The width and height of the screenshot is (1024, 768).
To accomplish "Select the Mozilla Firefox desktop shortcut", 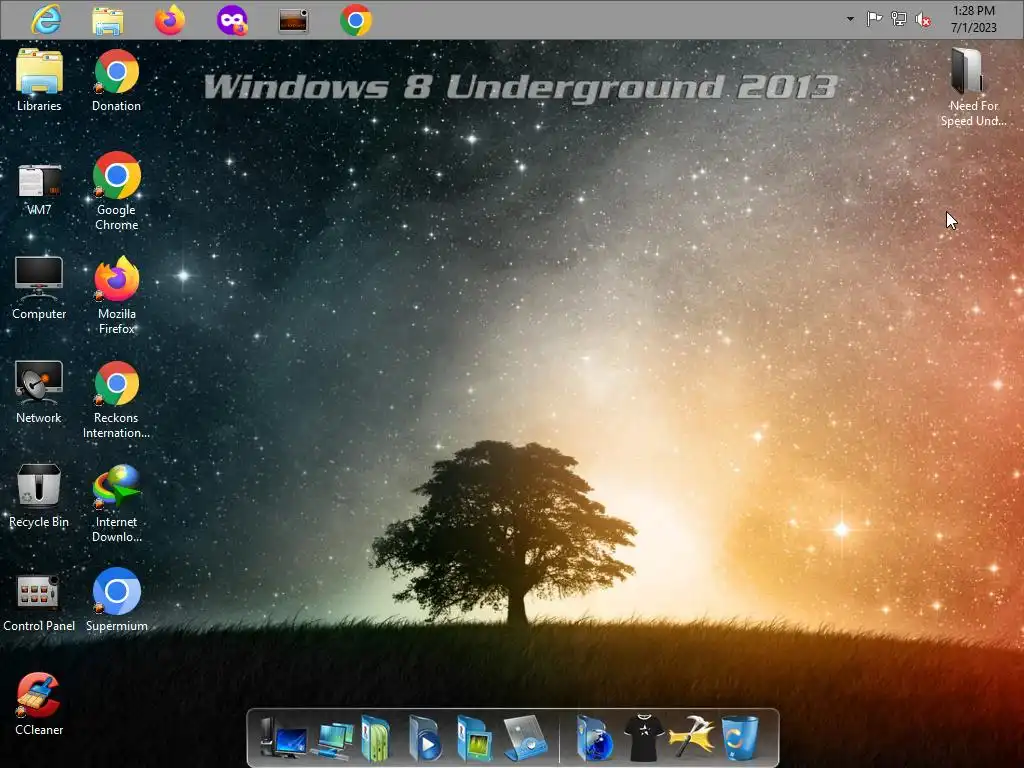I will [x=116, y=295].
